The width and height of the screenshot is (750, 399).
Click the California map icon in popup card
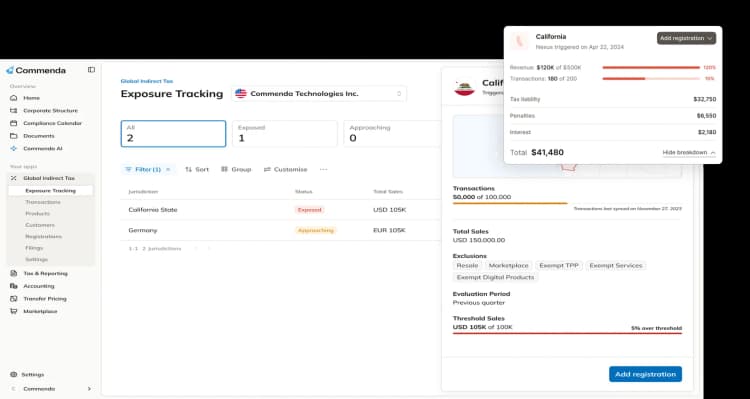(519, 41)
